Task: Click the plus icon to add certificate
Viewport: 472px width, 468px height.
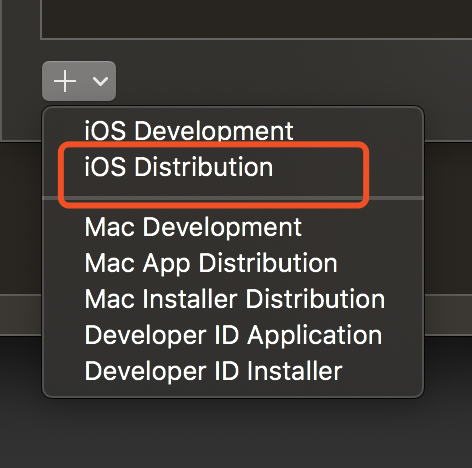Action: tap(65, 81)
